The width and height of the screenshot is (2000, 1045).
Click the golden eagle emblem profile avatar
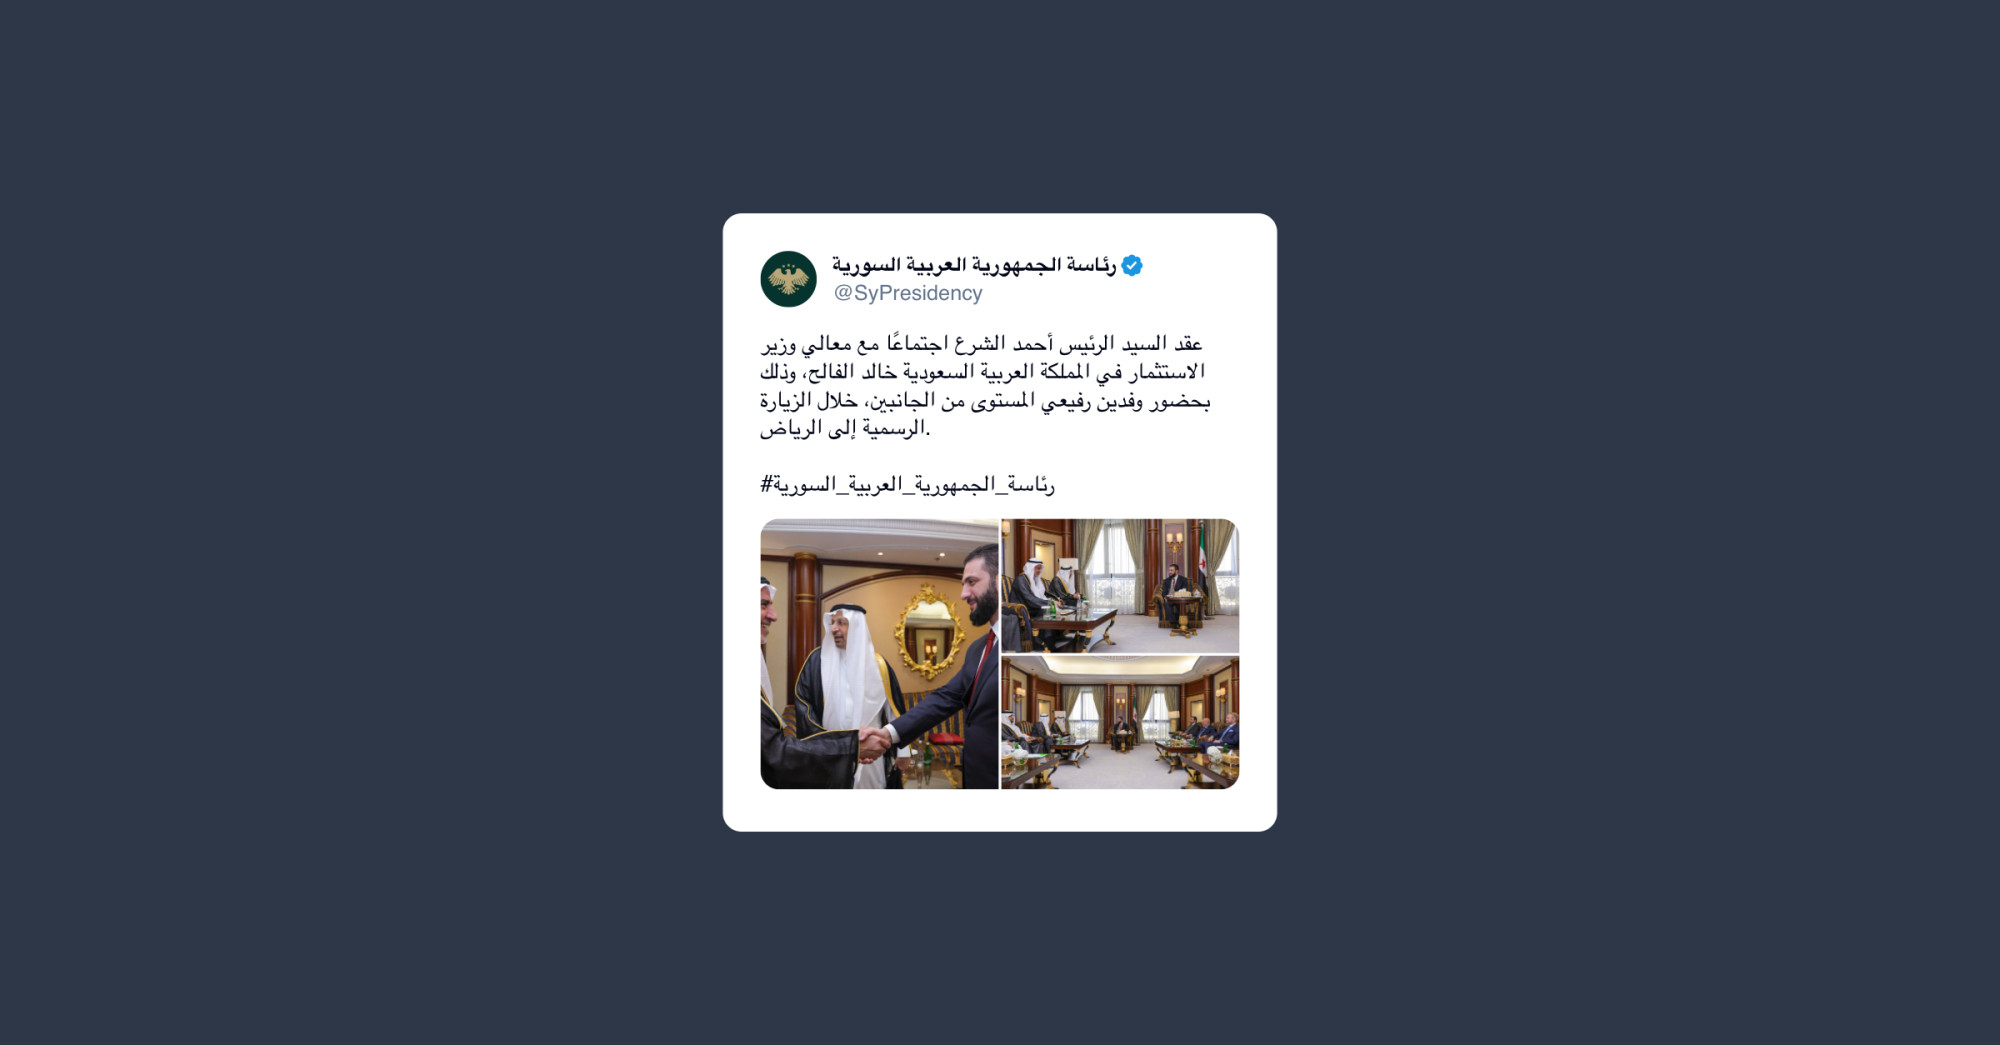tap(788, 279)
